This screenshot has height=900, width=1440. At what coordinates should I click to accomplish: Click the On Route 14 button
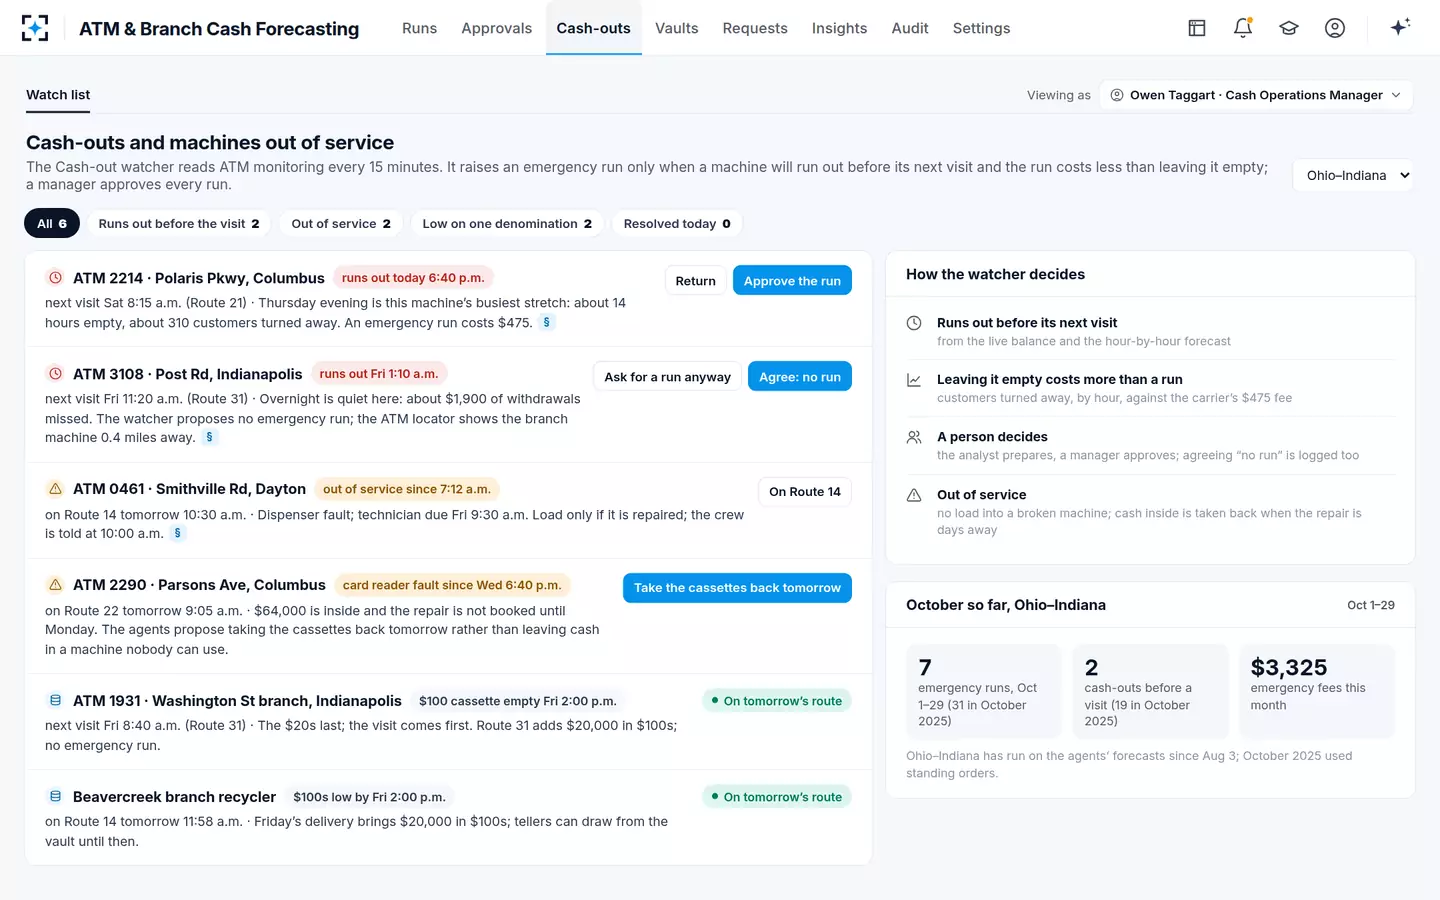click(x=804, y=492)
